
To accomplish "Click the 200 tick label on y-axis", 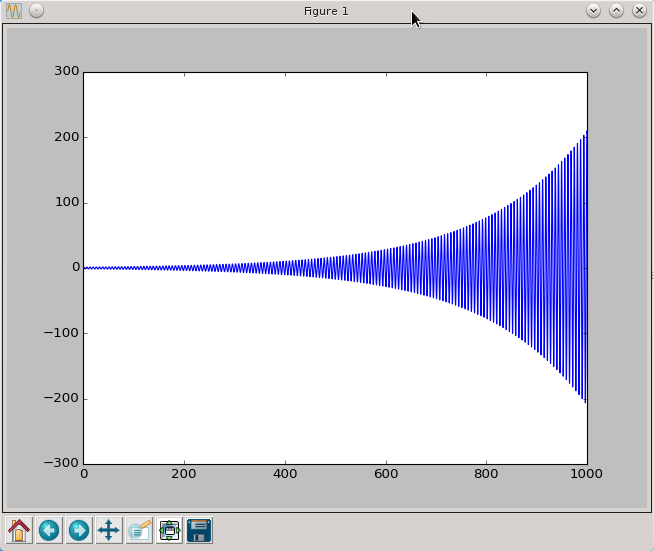I will click(x=68, y=137).
